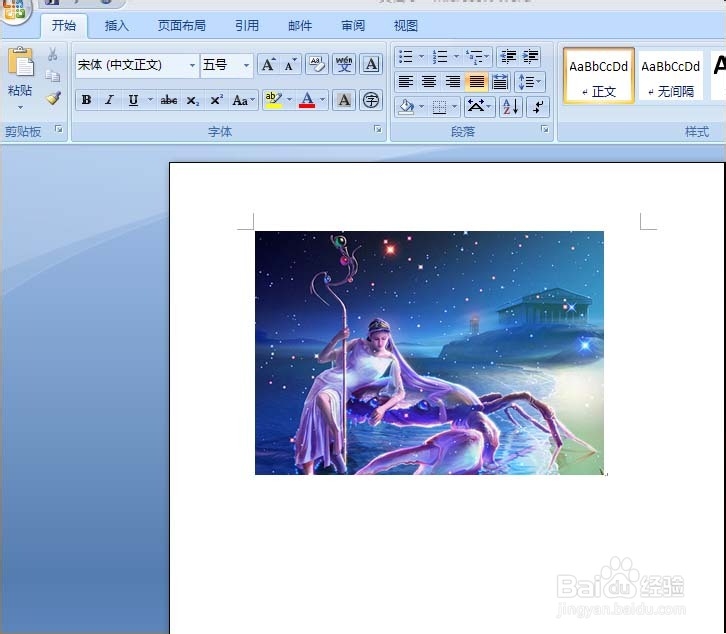Screen dimensions: 726x634
Task: Open the 视图 tab
Action: (406, 25)
